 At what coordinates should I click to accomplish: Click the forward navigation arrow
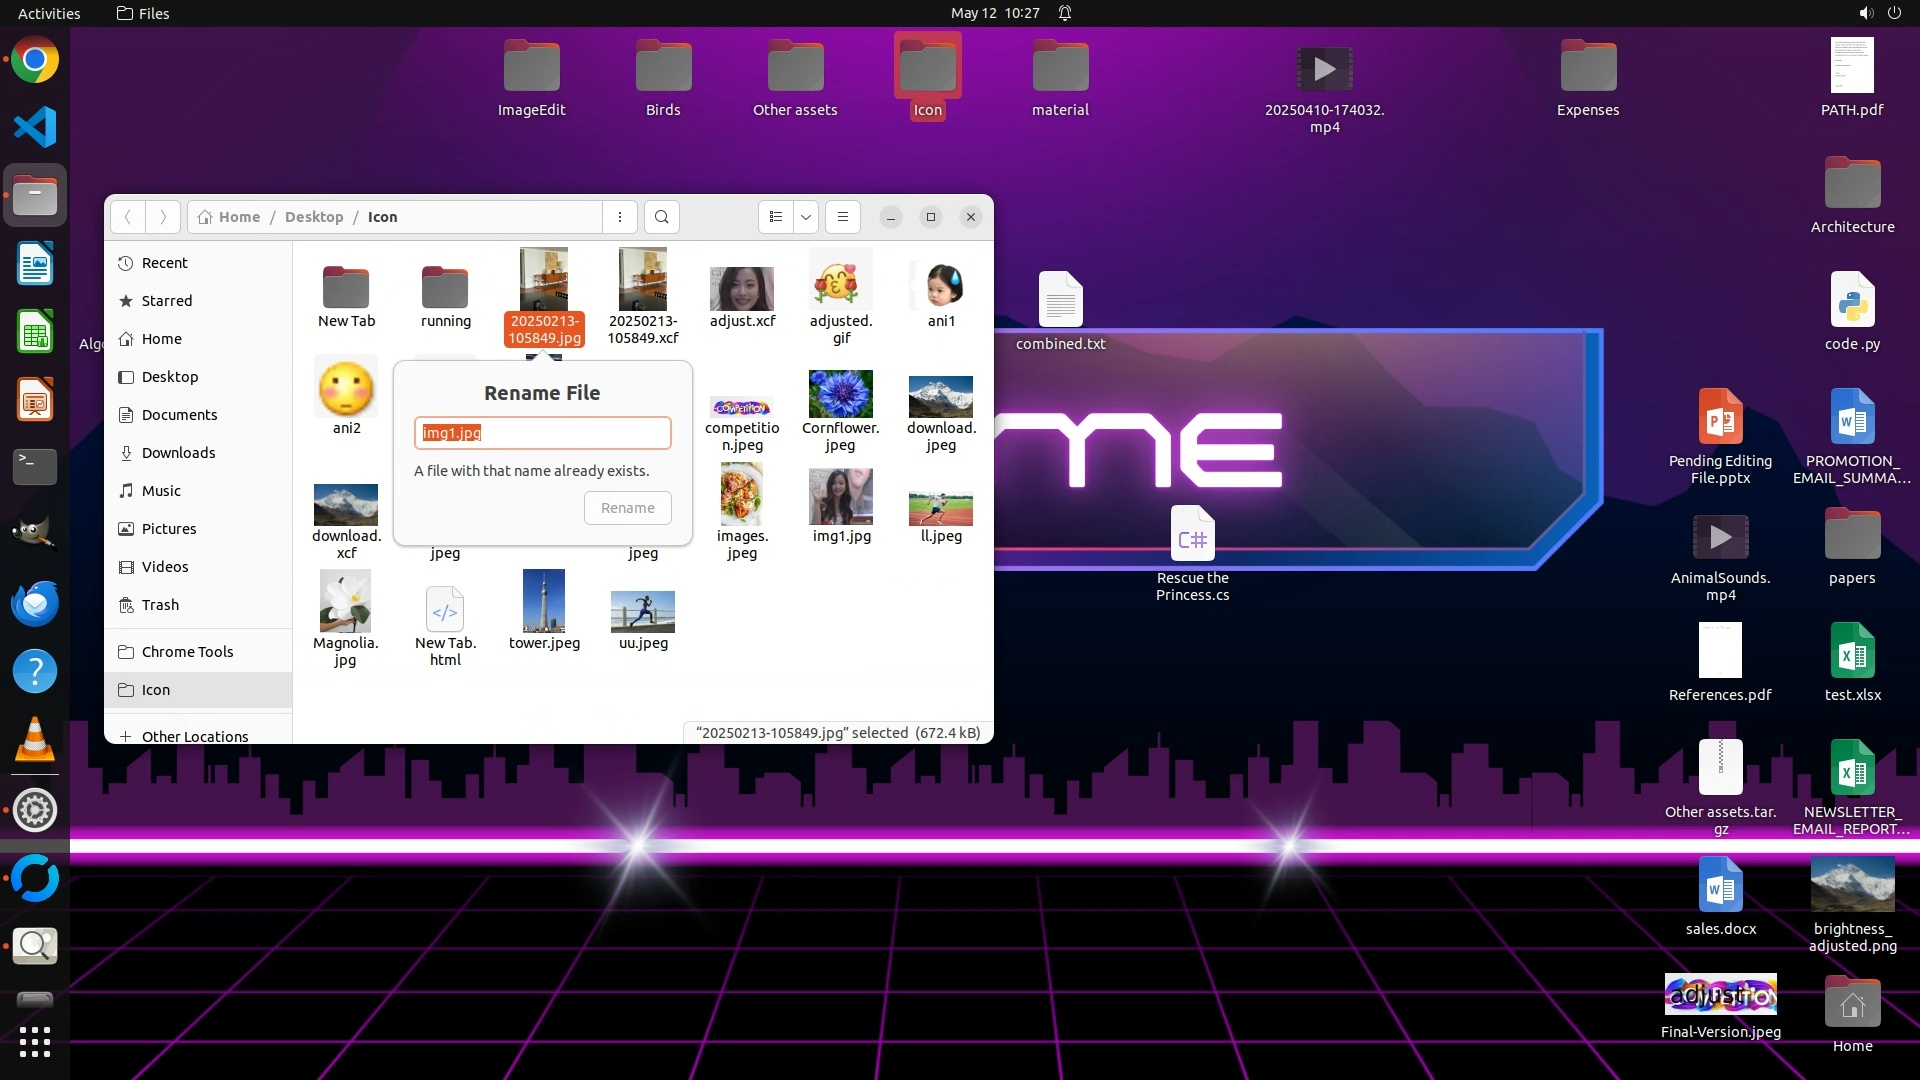click(x=163, y=217)
